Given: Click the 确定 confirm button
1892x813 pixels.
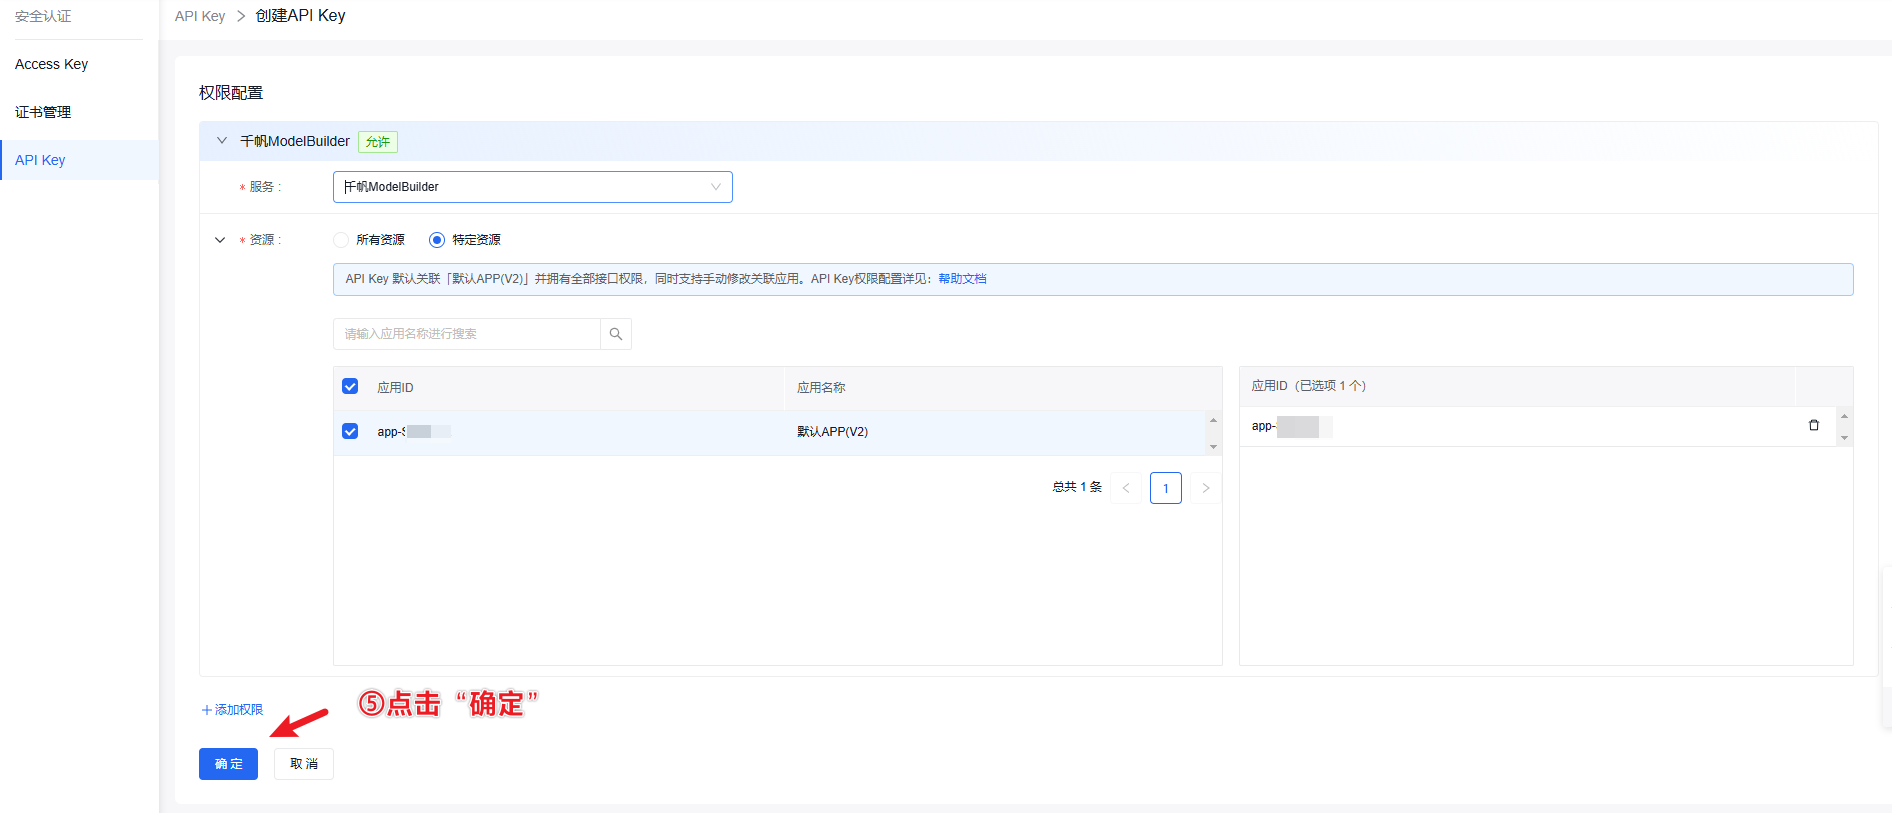Looking at the screenshot, I should [229, 764].
